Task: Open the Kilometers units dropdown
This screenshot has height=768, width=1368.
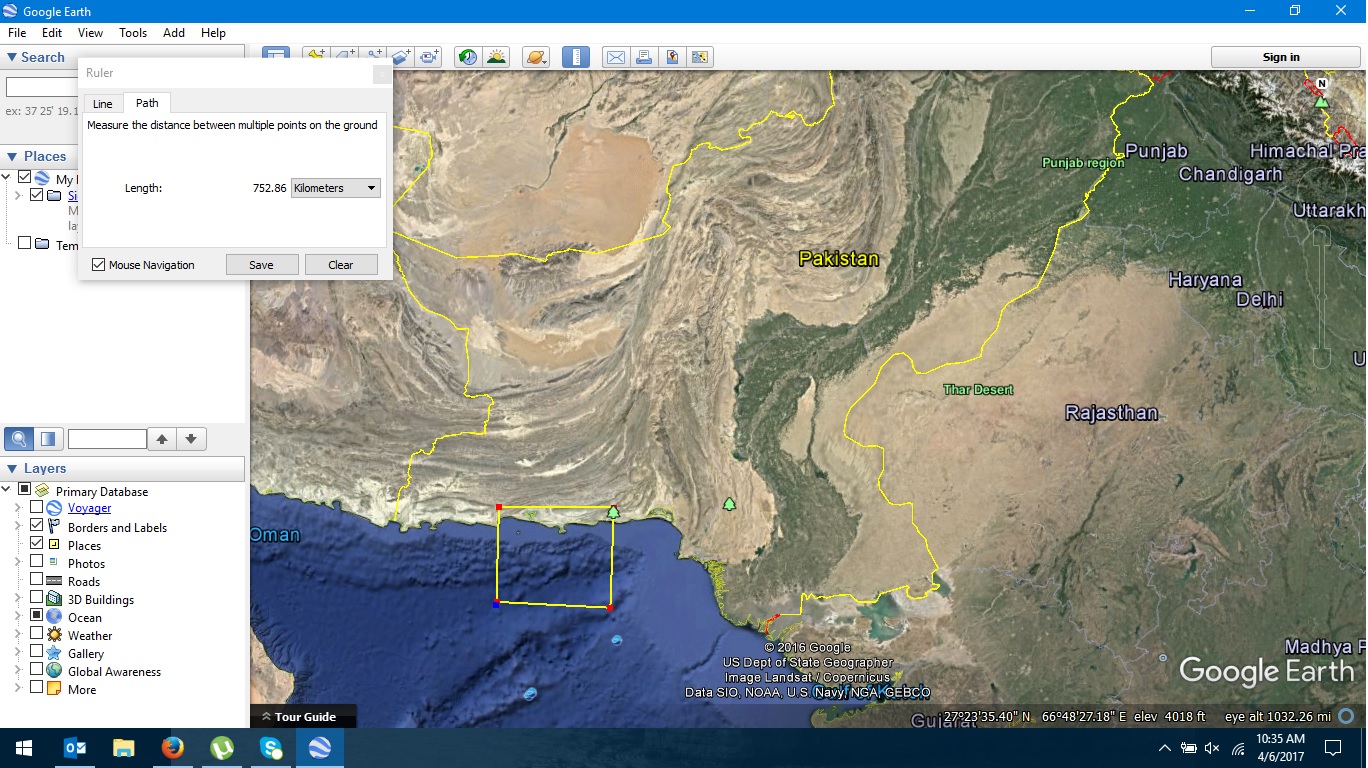Action: coord(335,188)
